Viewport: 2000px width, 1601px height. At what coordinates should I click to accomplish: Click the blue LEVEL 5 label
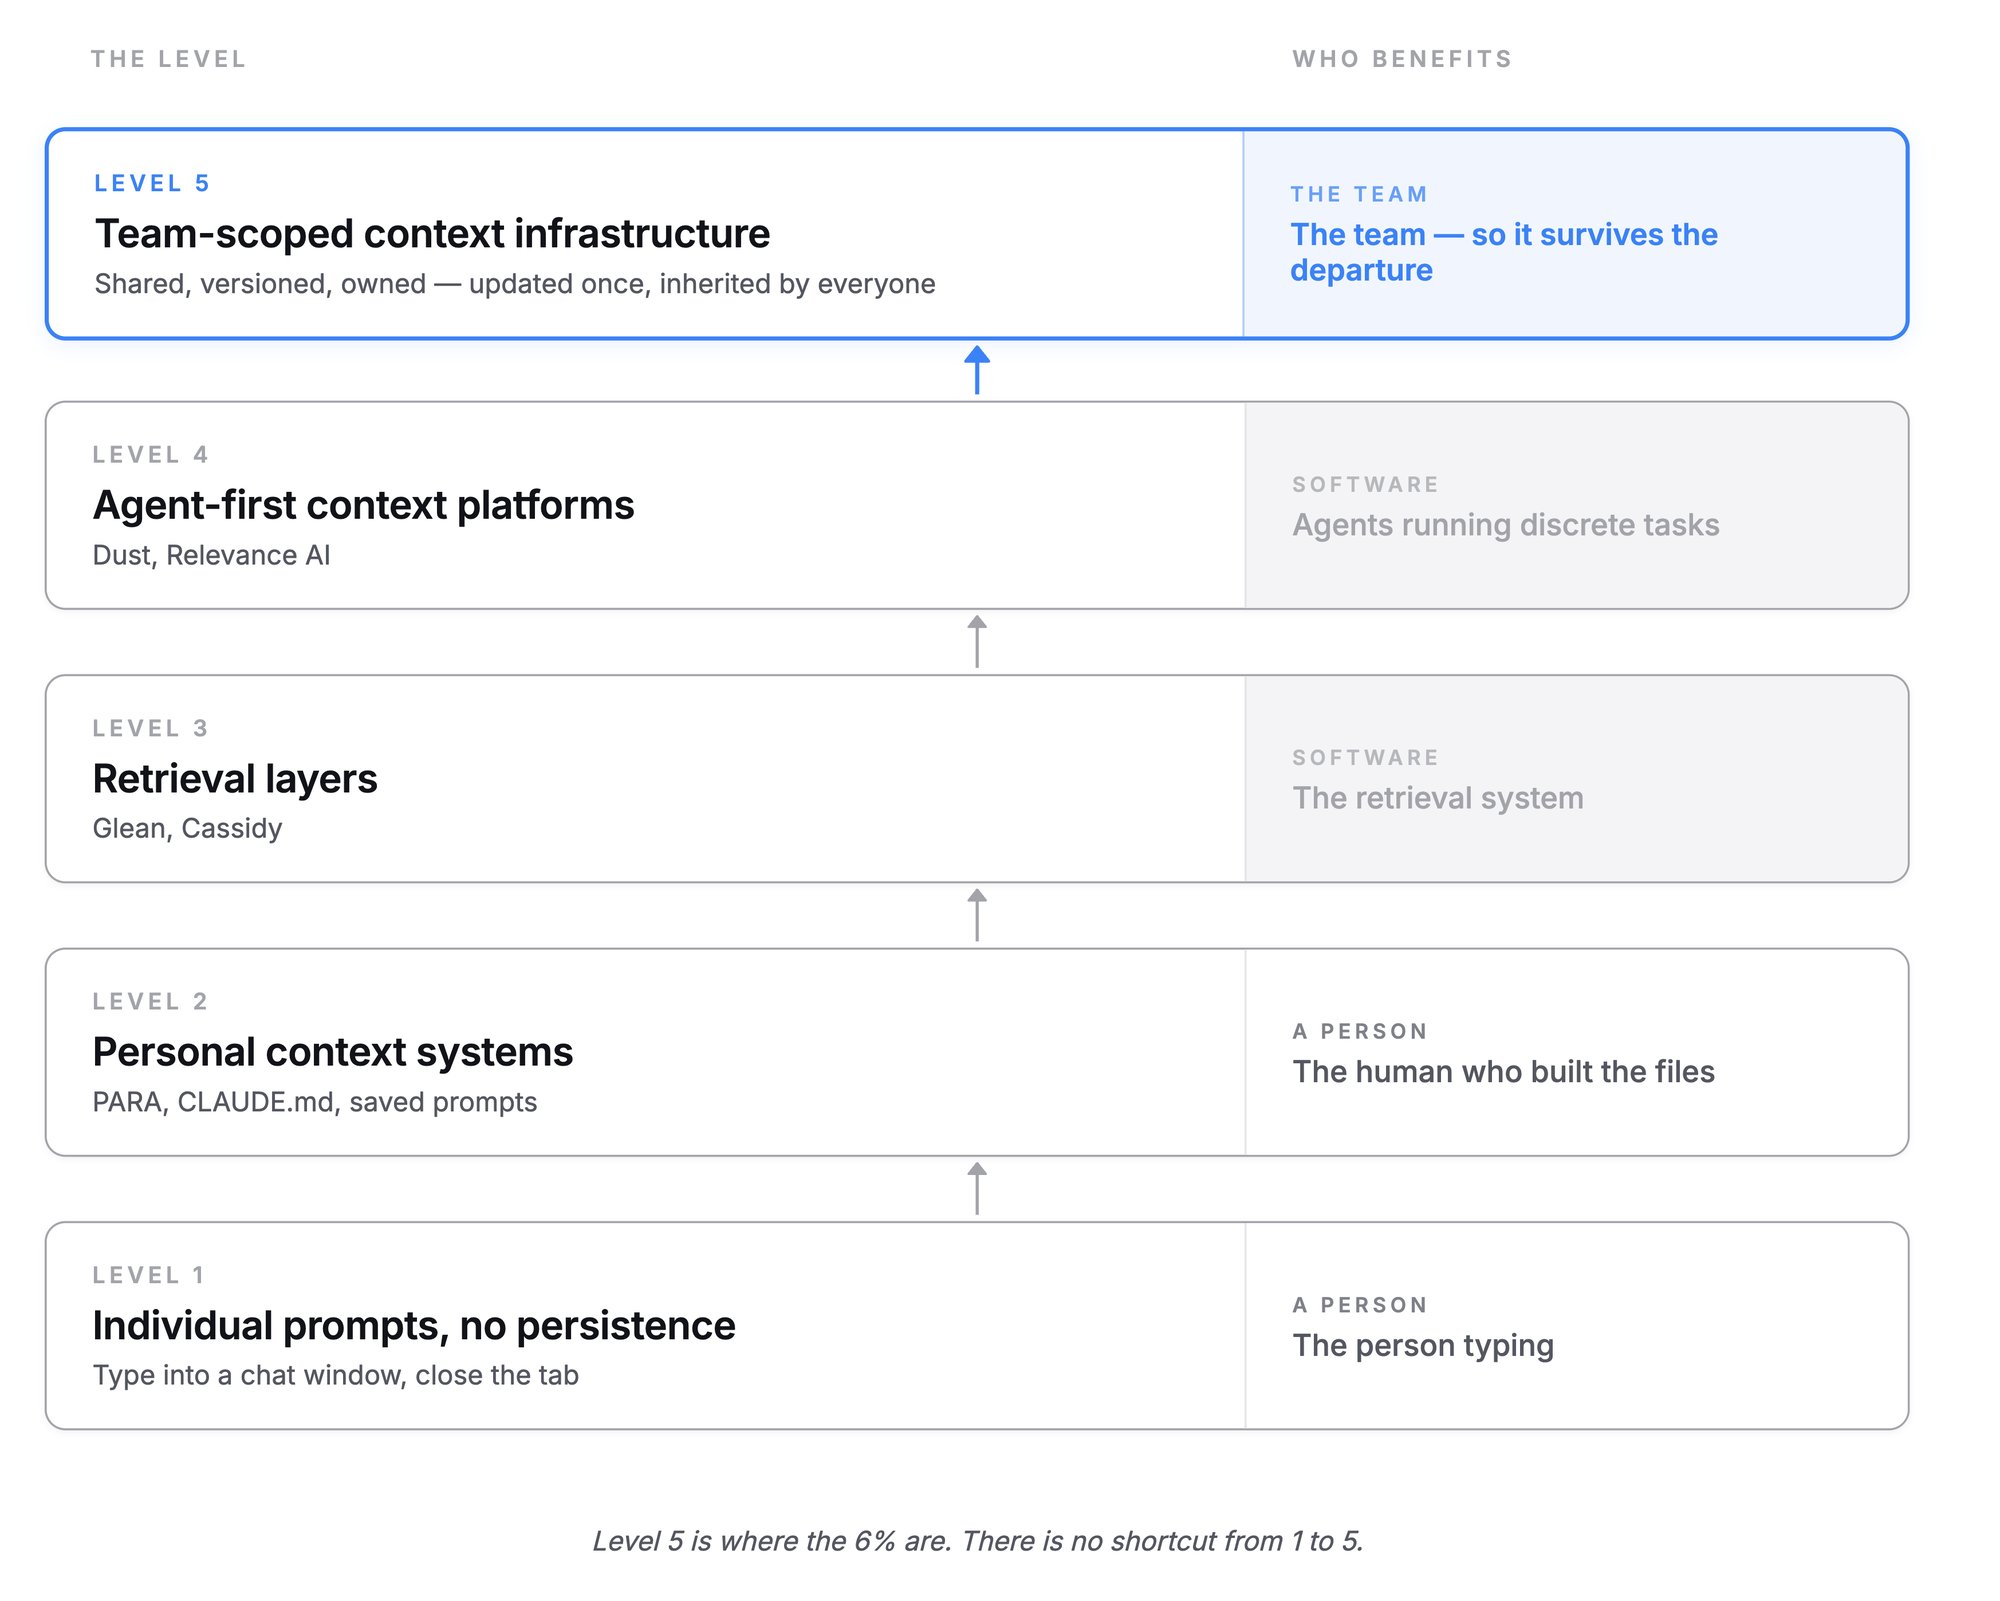[152, 183]
